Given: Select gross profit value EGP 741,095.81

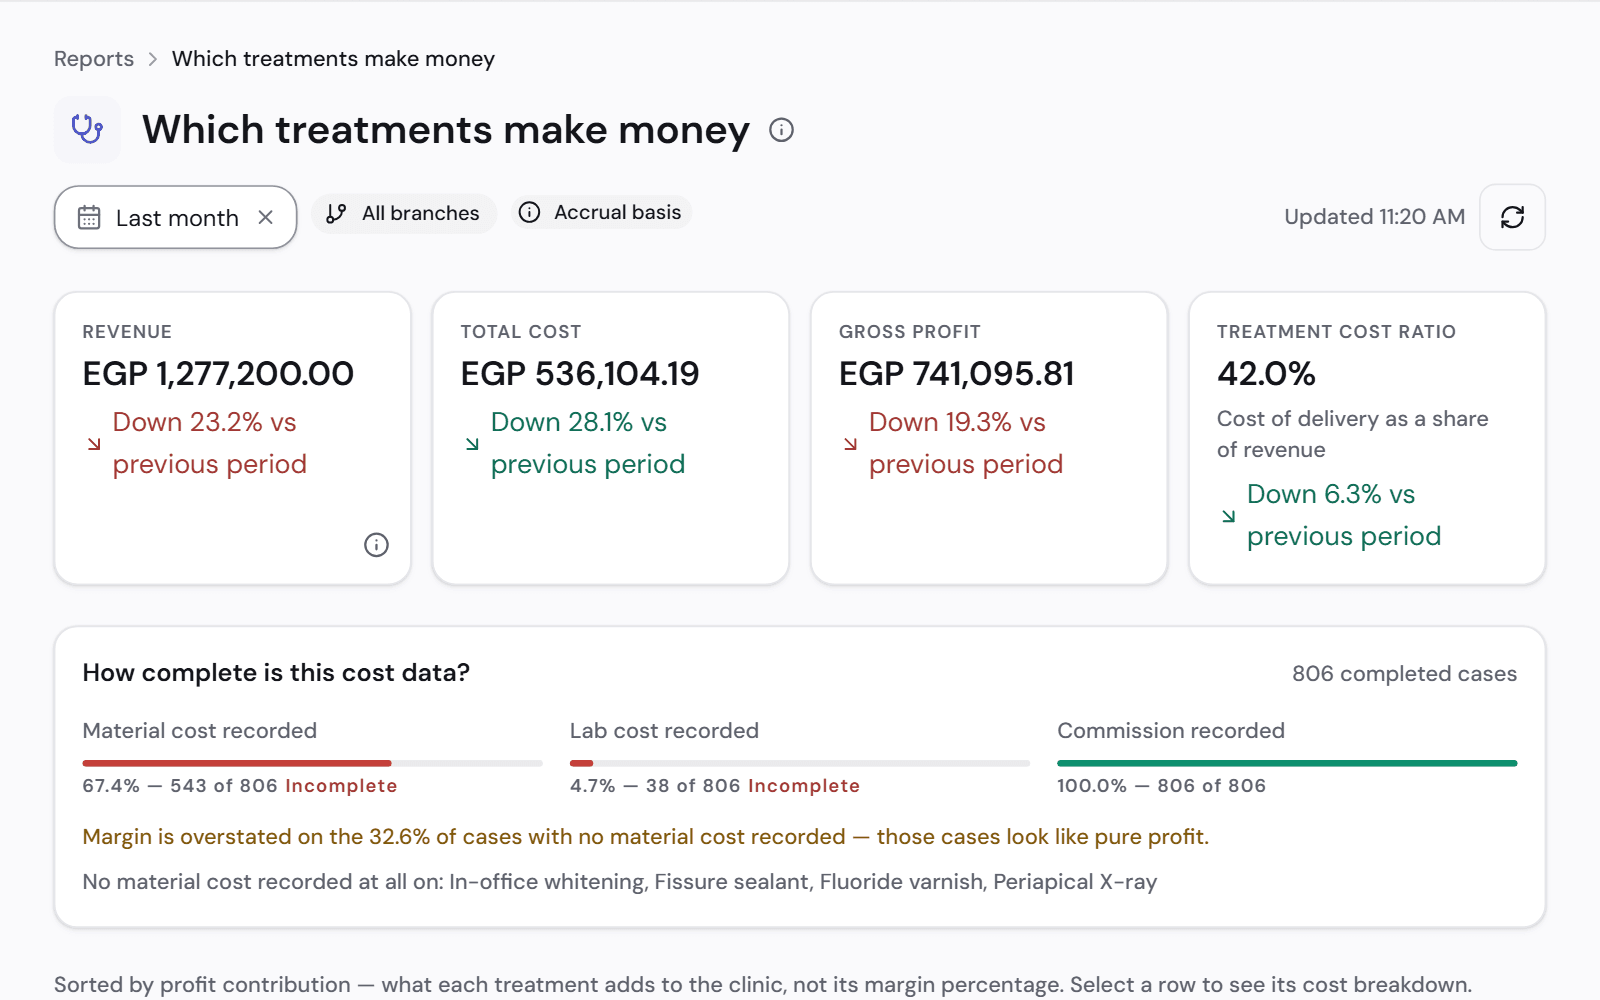Looking at the screenshot, I should (x=957, y=374).
